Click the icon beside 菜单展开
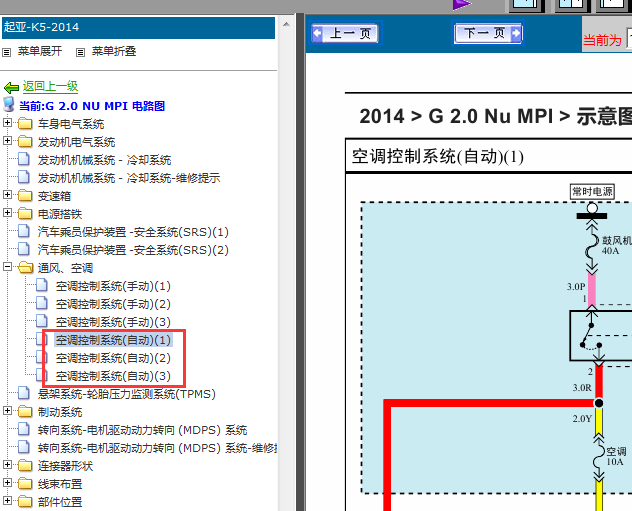Image resolution: width=632 pixels, height=511 pixels. click(x=6, y=52)
